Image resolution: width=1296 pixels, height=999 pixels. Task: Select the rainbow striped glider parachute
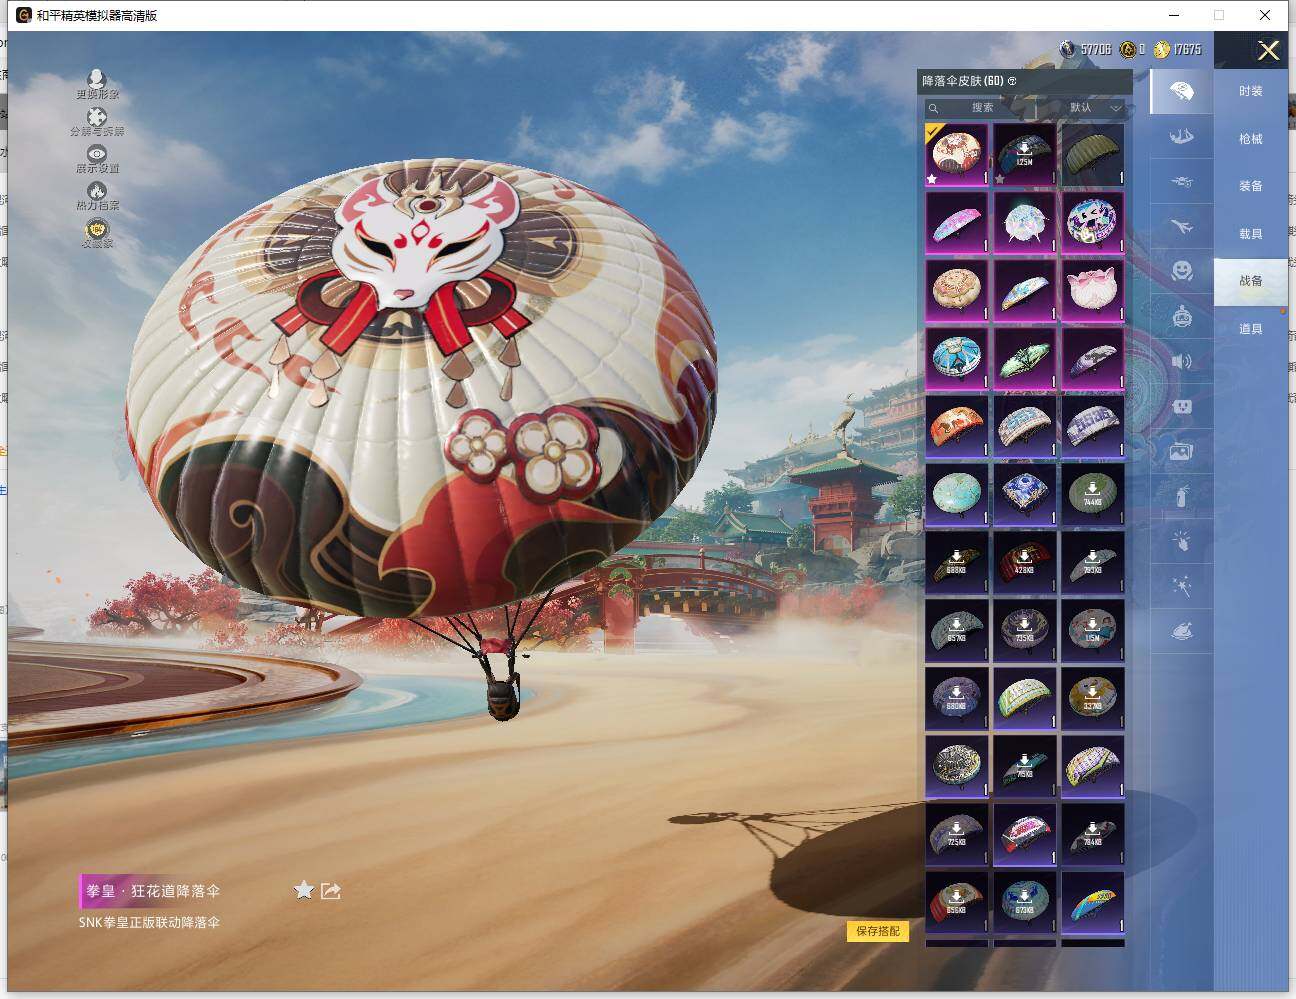tap(1093, 903)
